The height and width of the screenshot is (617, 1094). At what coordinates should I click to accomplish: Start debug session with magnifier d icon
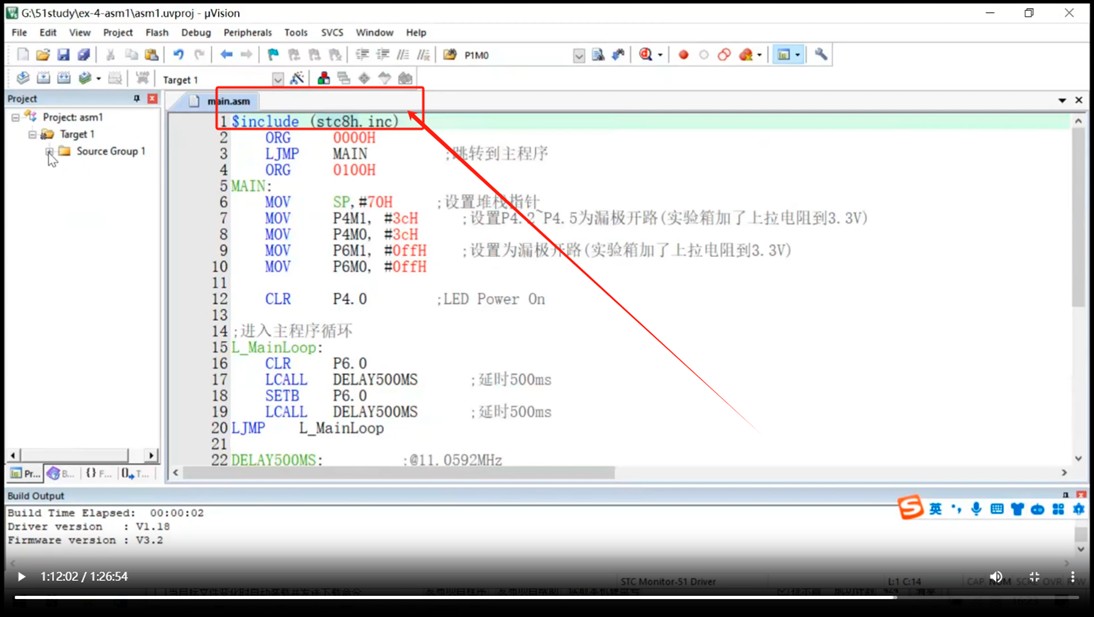[645, 54]
